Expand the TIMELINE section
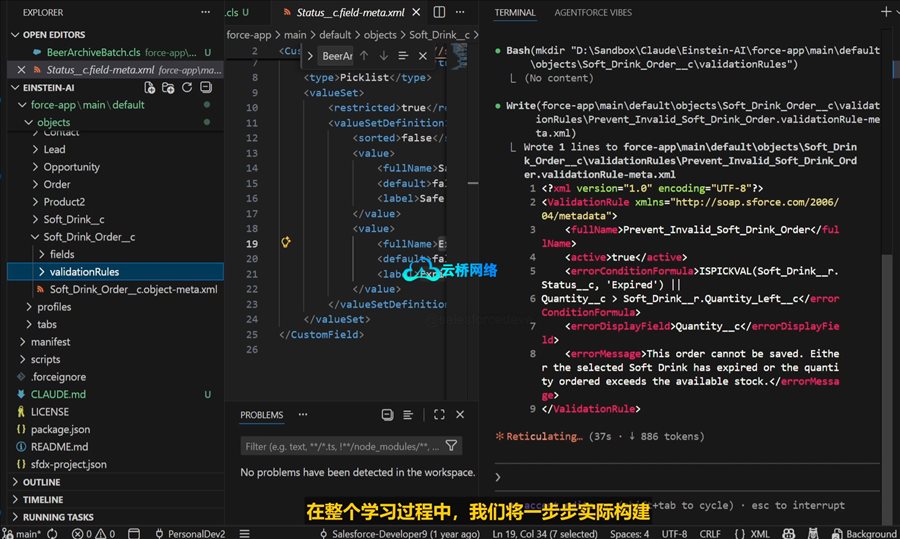This screenshot has width=900, height=539. [x=42, y=500]
